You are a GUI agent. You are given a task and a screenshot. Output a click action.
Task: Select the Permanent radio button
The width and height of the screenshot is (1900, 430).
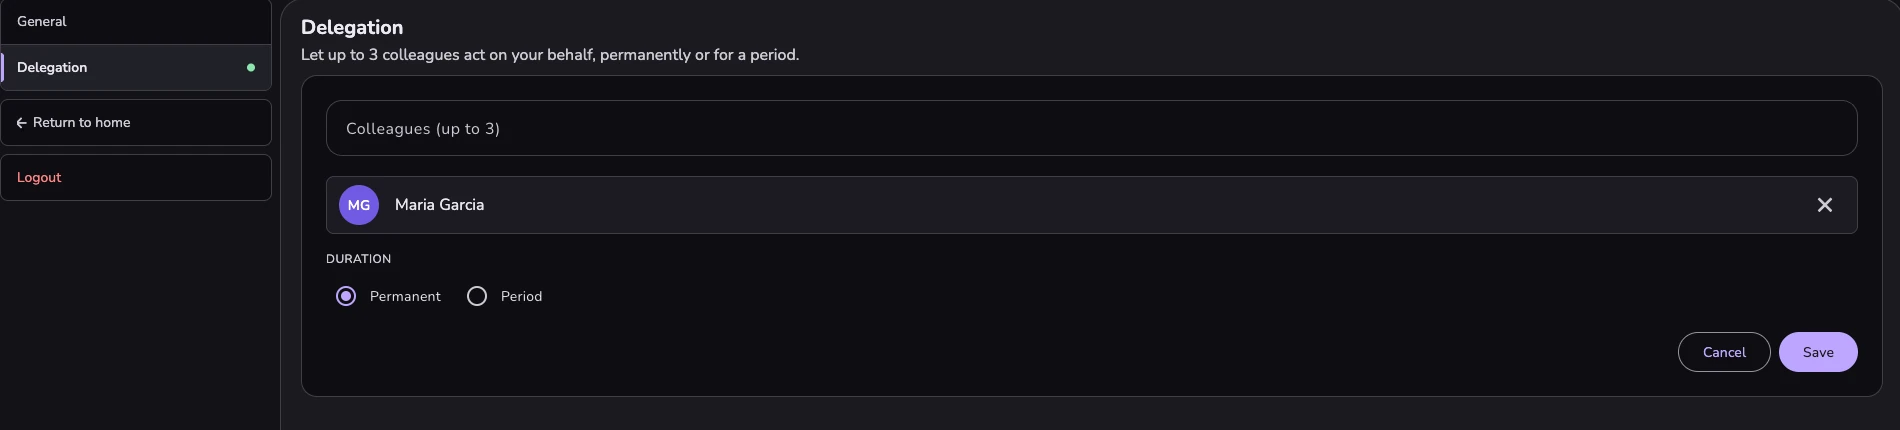coord(346,296)
